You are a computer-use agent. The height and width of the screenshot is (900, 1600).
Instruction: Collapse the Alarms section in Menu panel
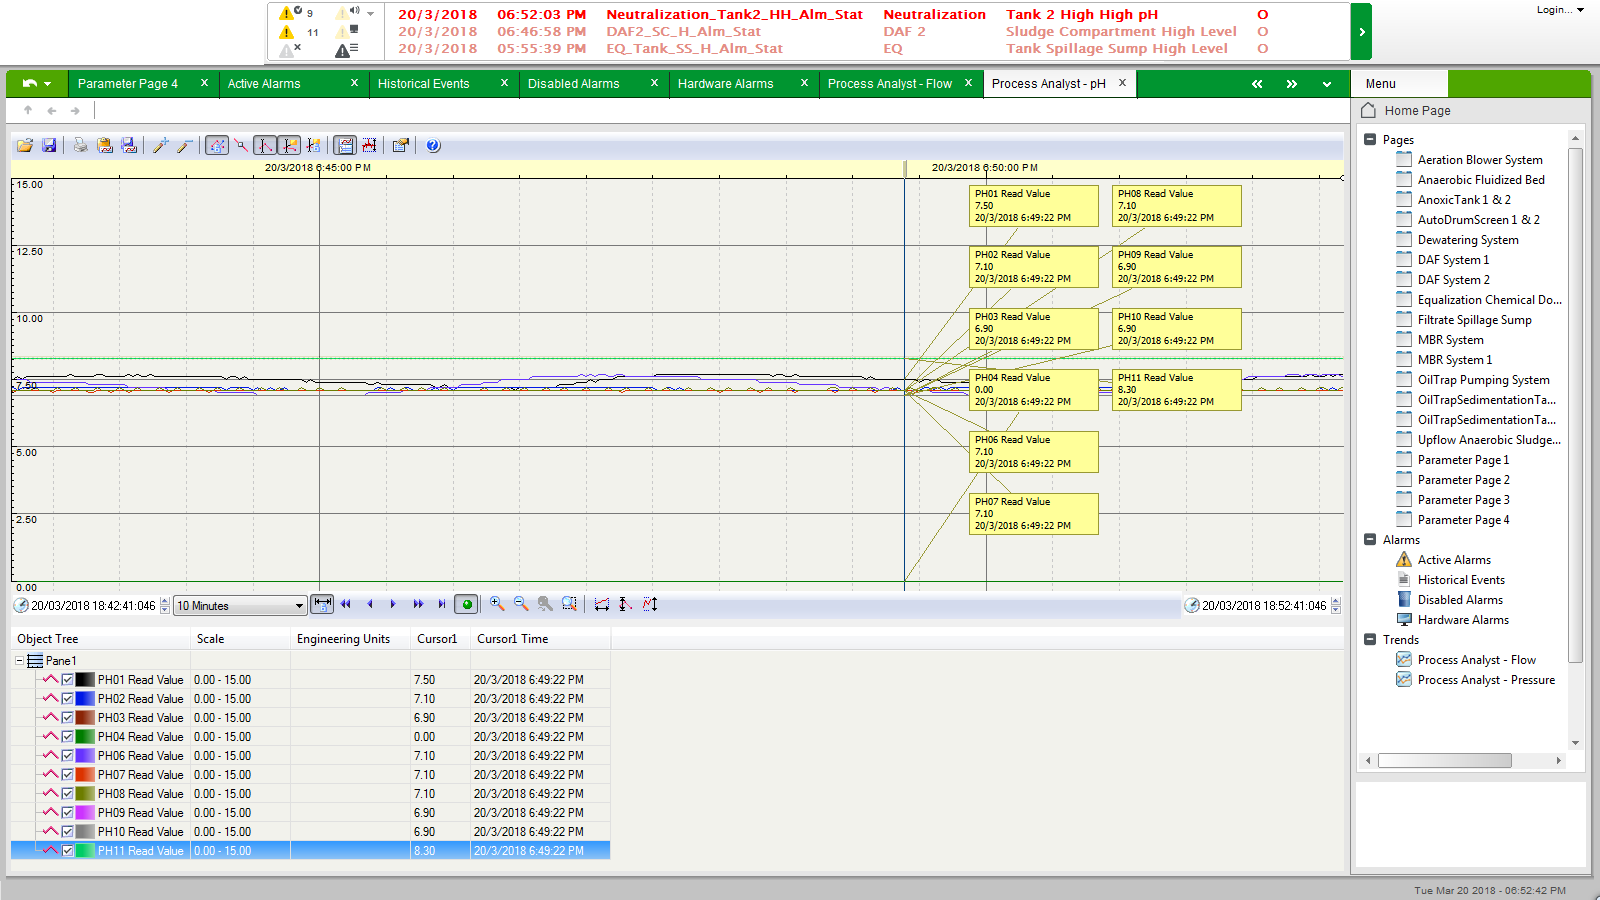1370,540
